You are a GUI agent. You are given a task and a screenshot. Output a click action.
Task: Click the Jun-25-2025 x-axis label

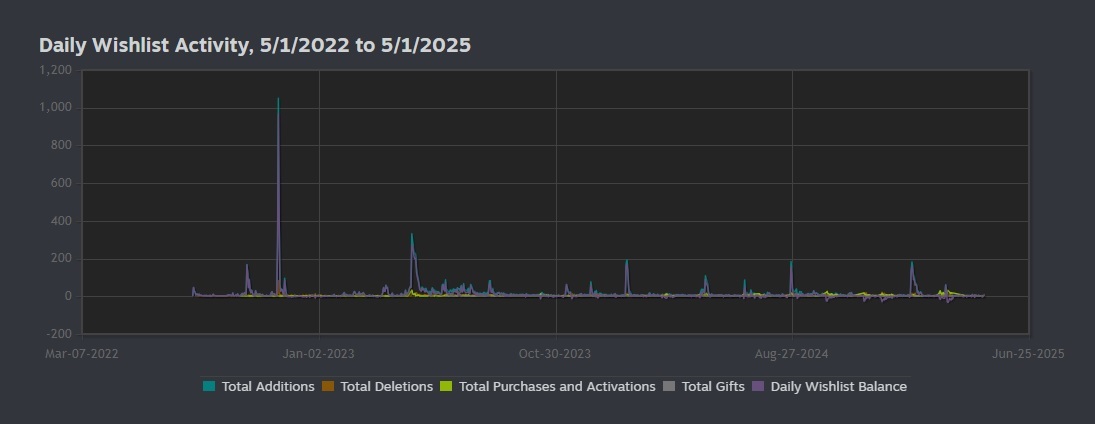point(1028,353)
